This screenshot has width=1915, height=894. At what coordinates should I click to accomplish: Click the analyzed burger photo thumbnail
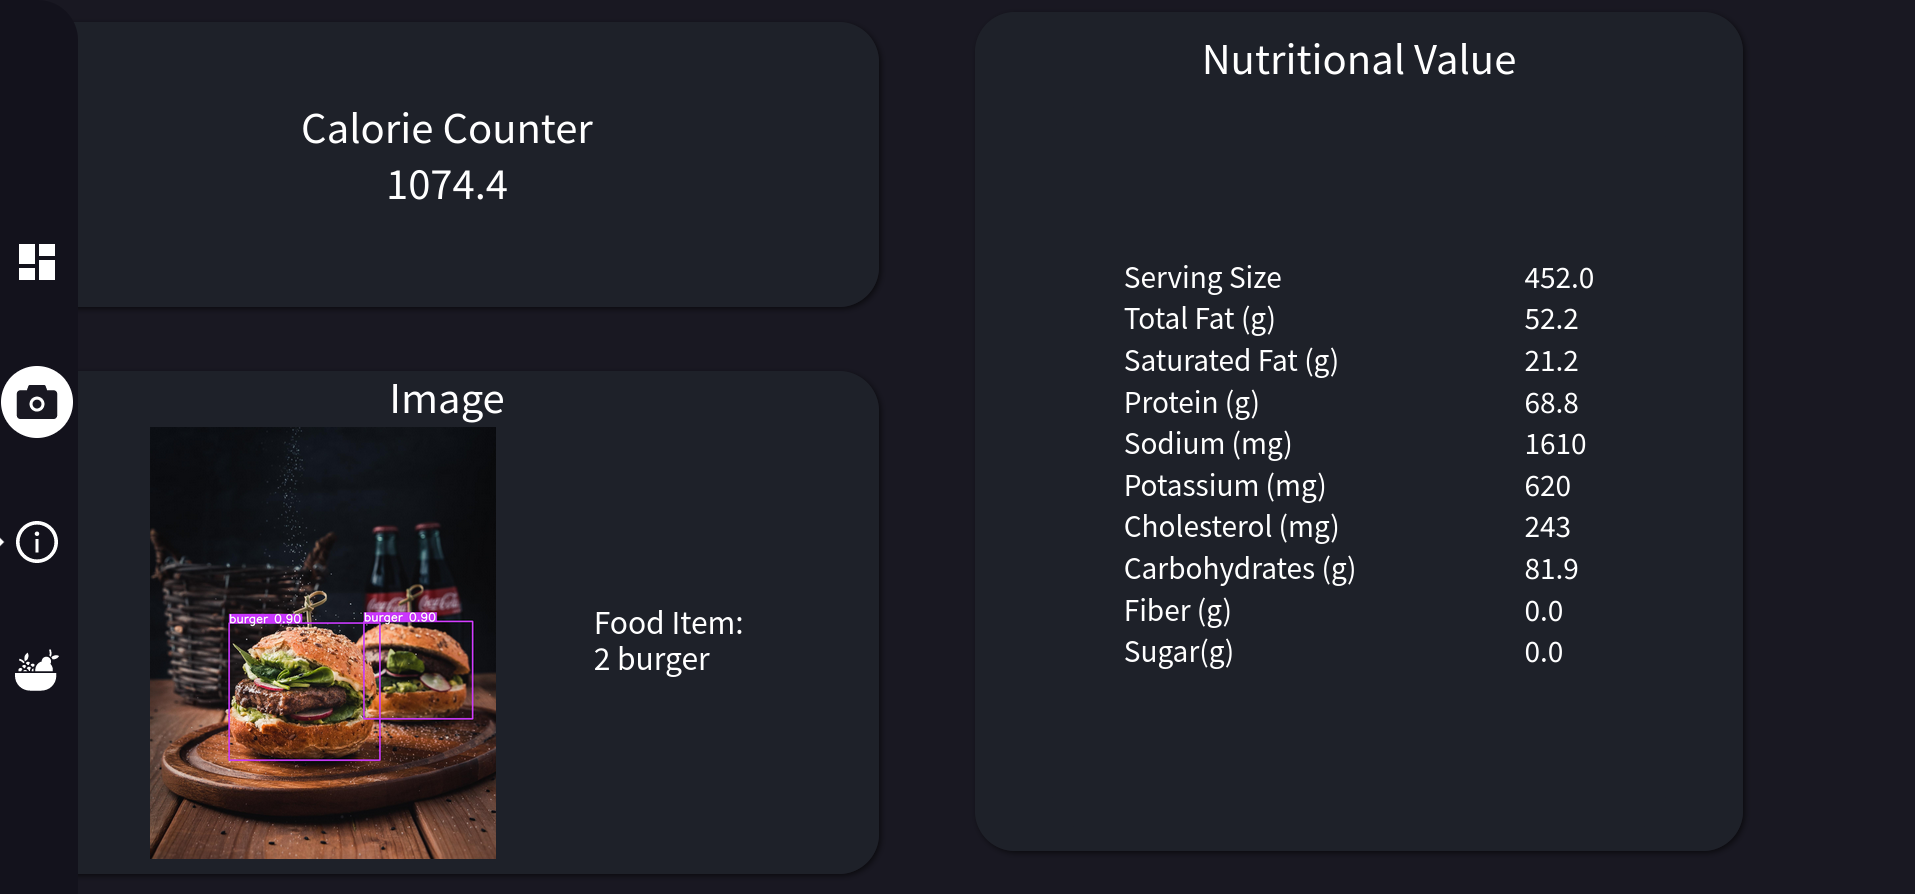click(323, 643)
